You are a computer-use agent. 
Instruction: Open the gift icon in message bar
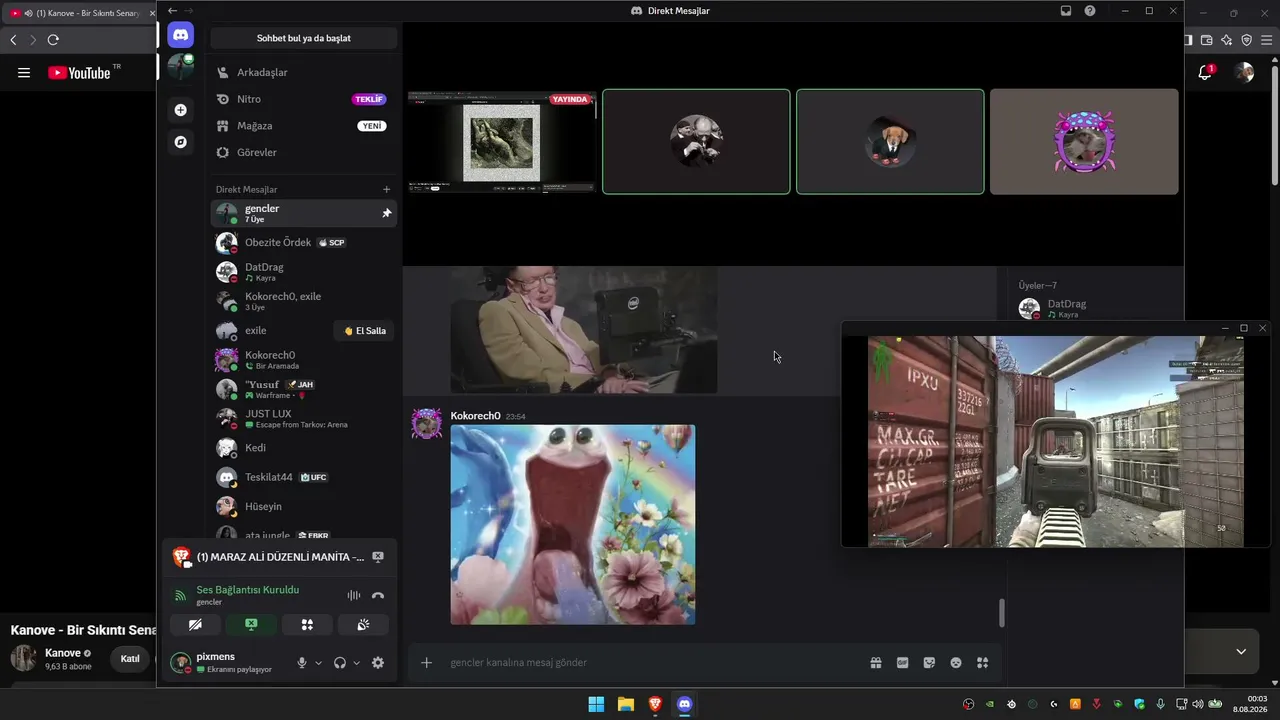pos(876,662)
